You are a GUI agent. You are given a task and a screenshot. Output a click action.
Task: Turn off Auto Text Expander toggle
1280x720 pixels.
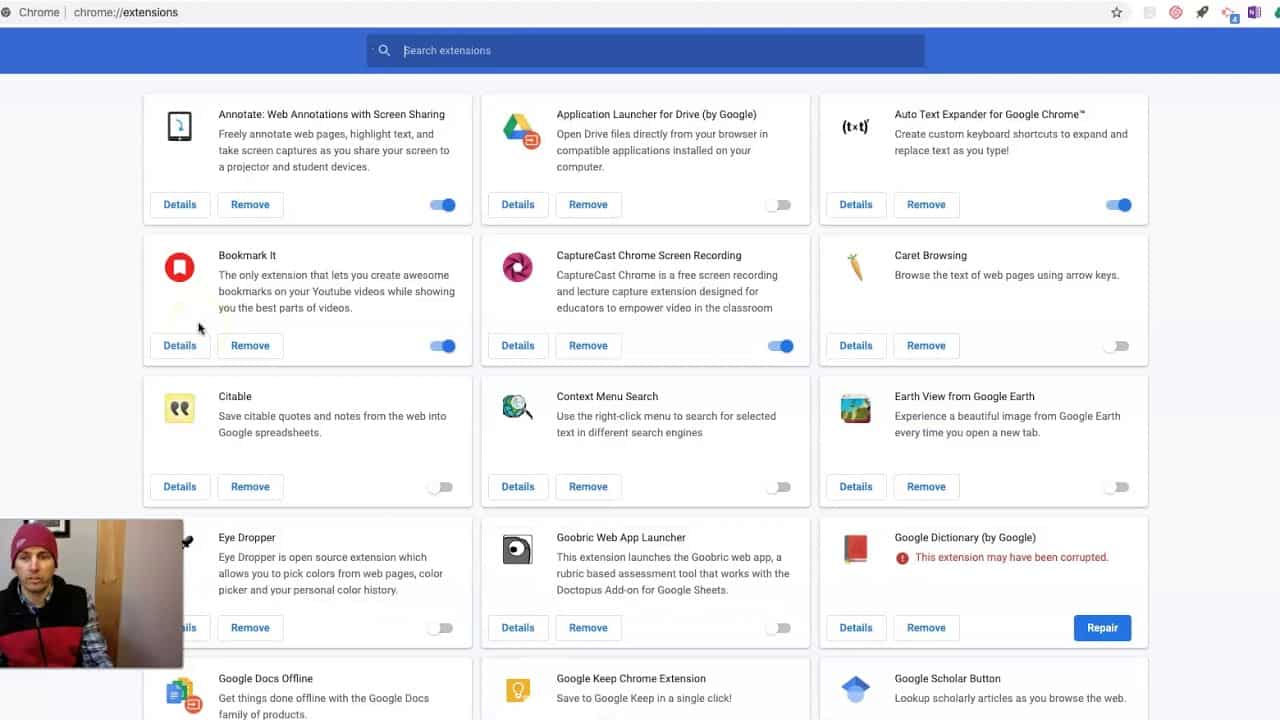tap(1118, 205)
